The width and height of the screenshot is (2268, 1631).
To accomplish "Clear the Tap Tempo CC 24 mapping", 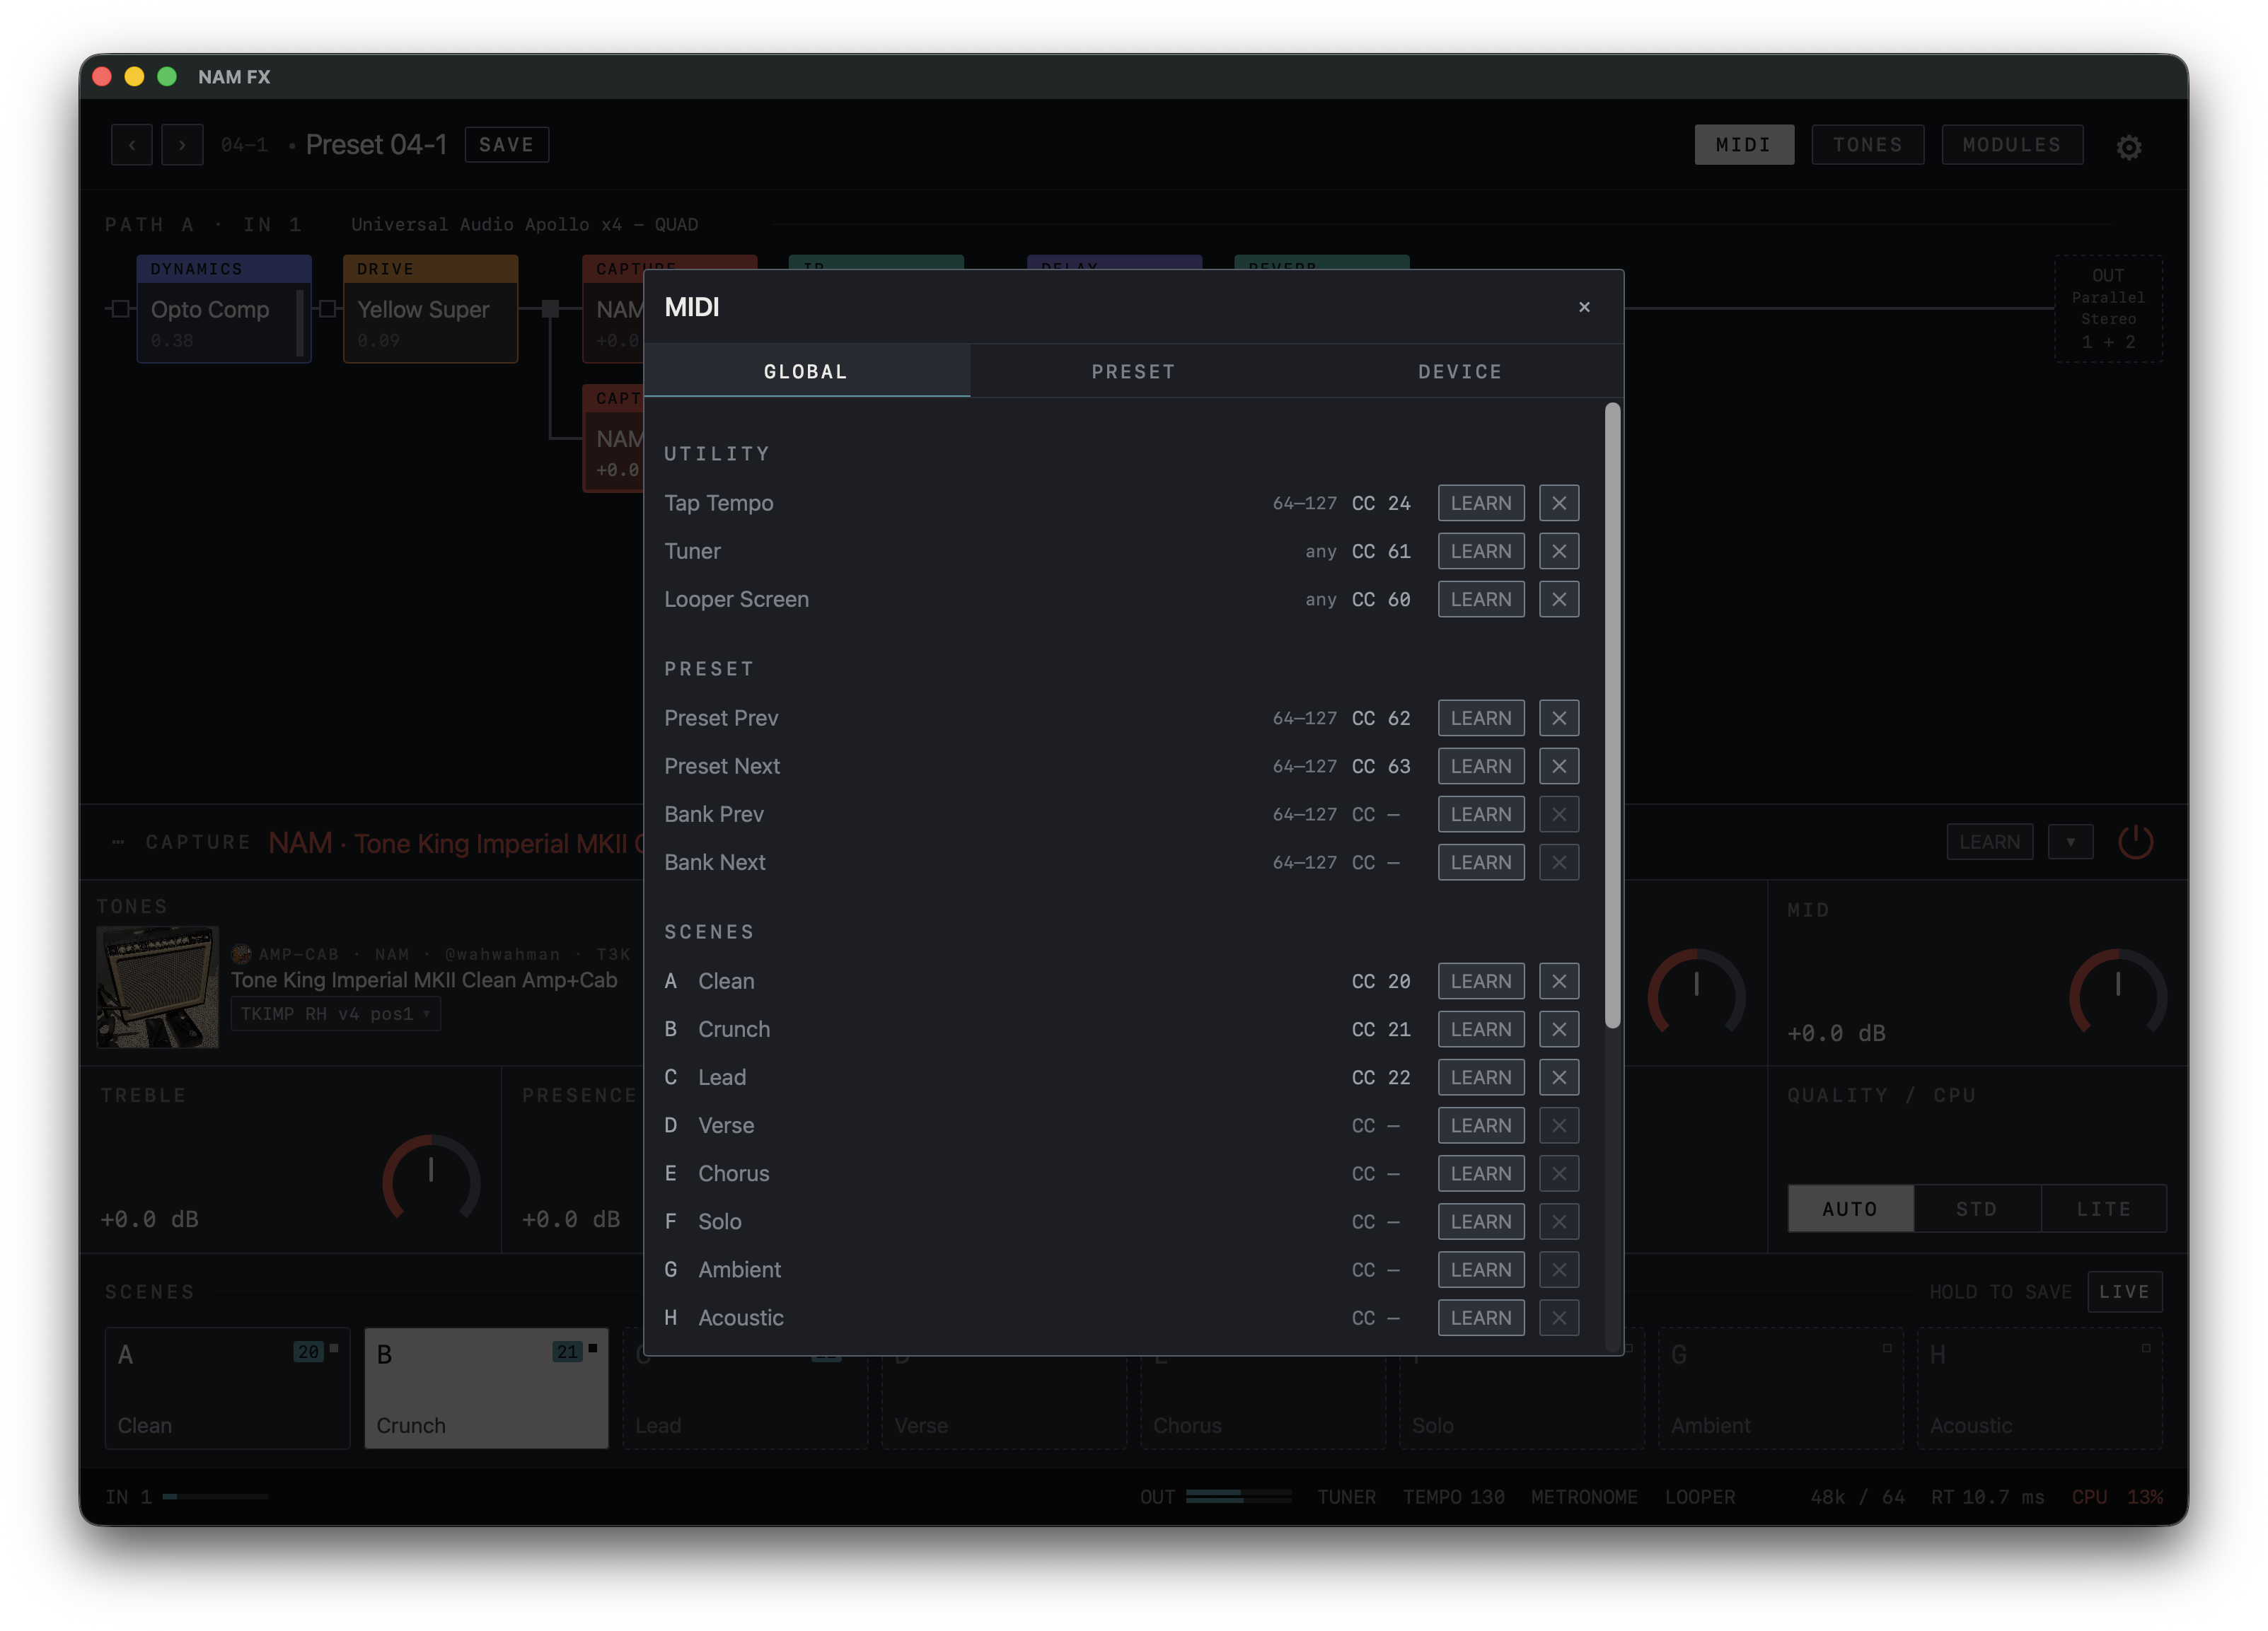I will point(1559,503).
